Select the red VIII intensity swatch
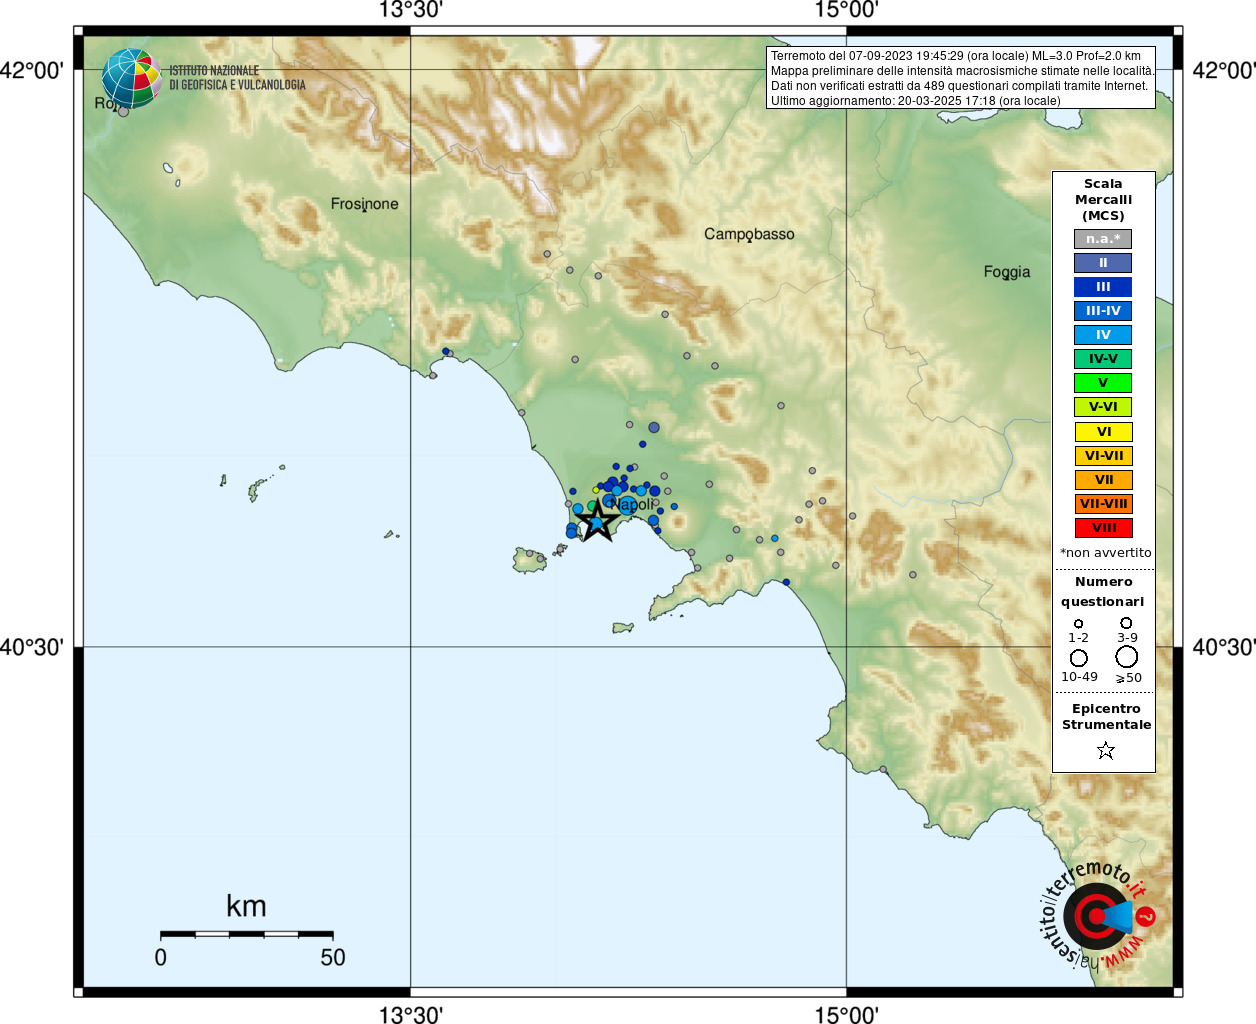This screenshot has height=1024, width=1256. [1103, 528]
